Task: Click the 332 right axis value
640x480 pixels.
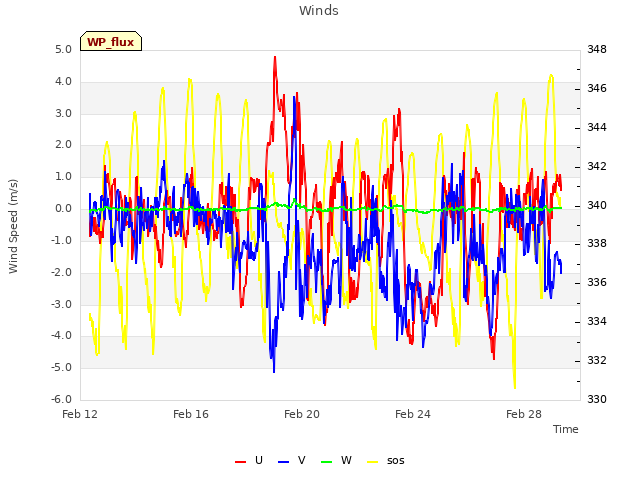Action: coord(597,360)
